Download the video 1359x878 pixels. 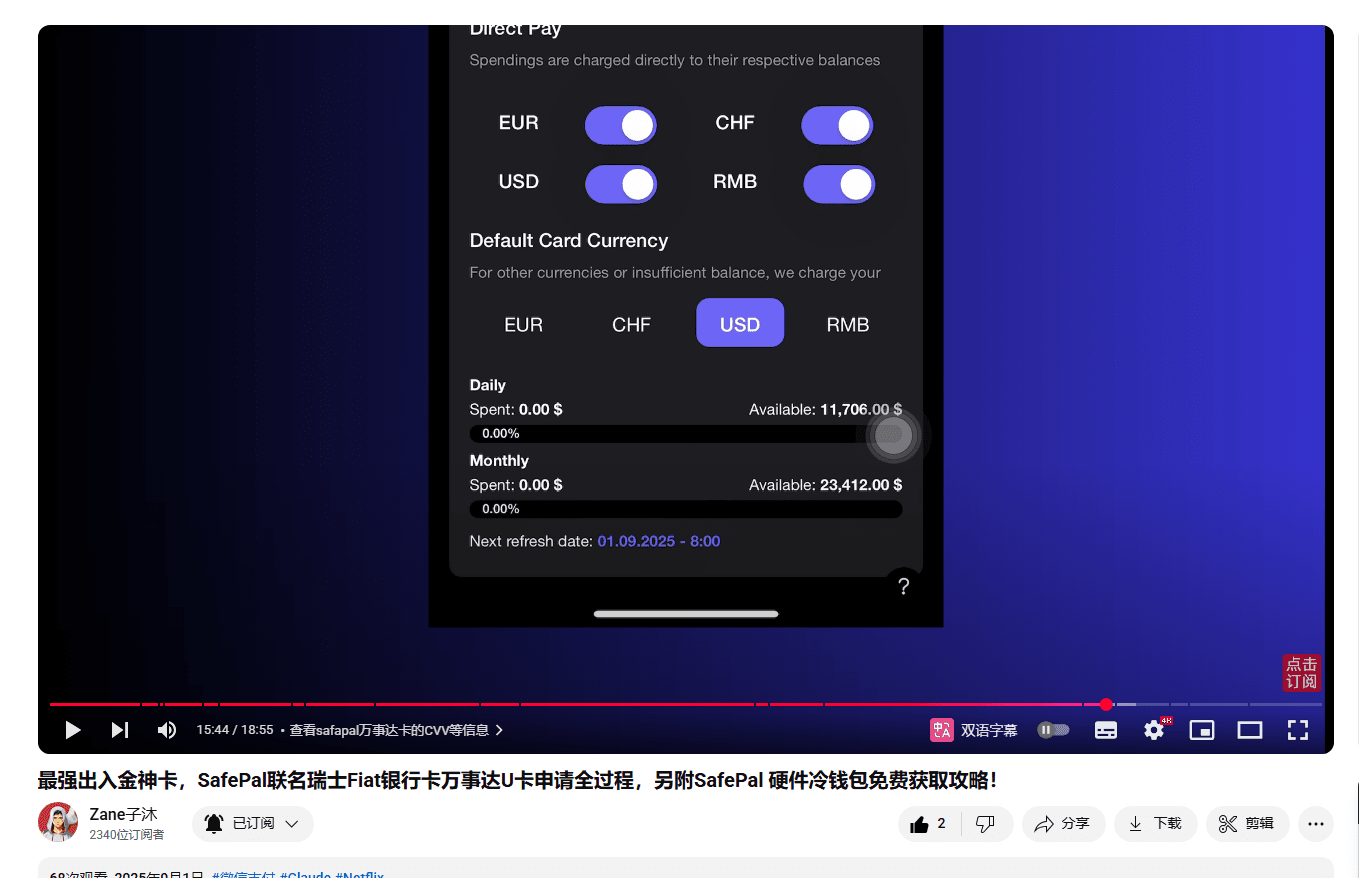coord(1155,824)
